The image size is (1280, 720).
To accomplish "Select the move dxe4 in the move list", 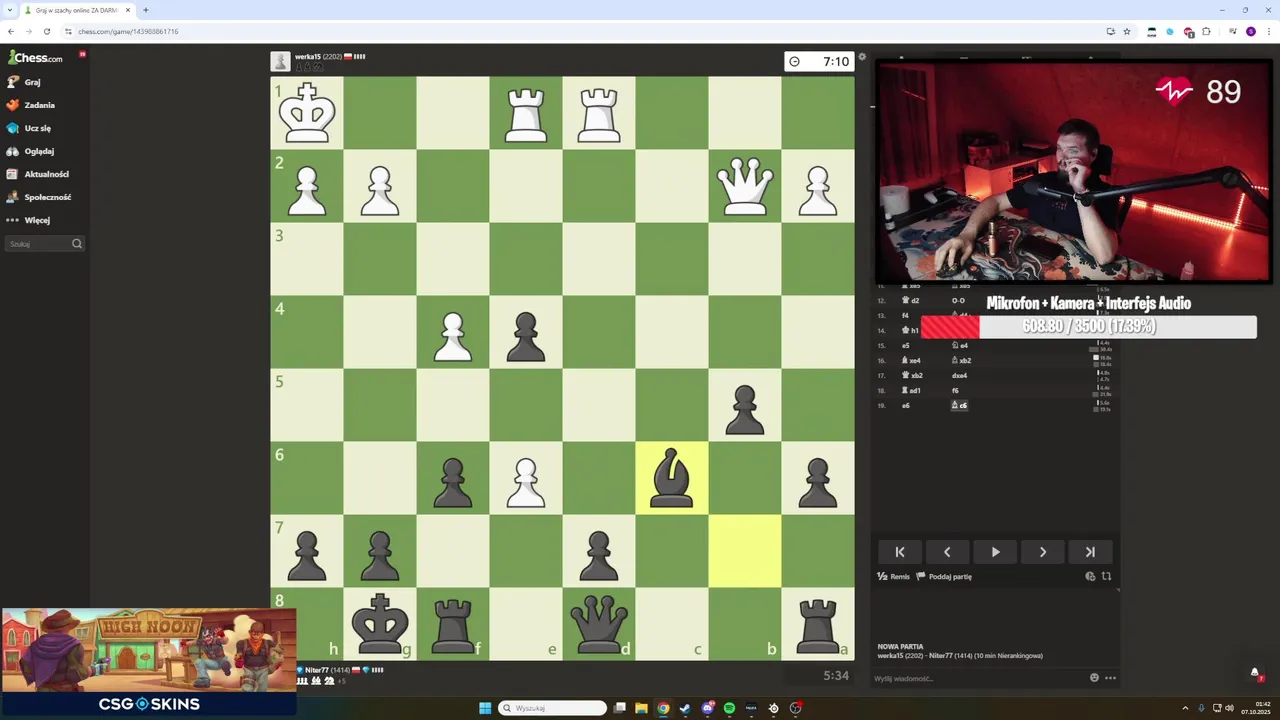I will point(960,376).
